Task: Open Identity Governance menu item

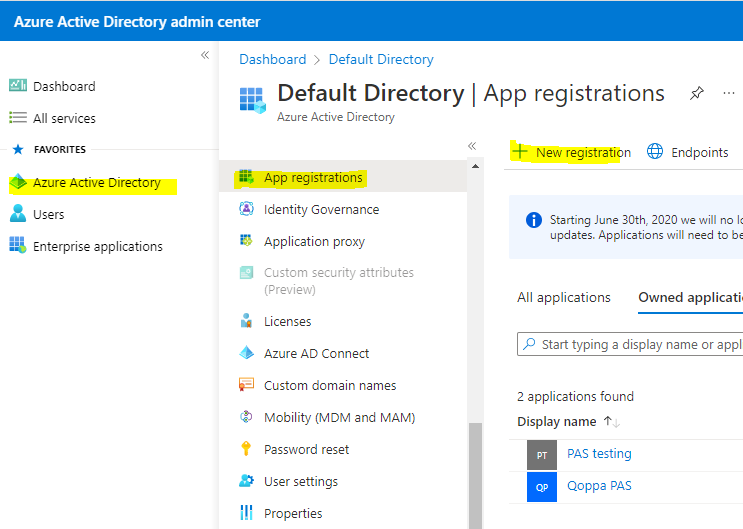Action: coord(343,209)
